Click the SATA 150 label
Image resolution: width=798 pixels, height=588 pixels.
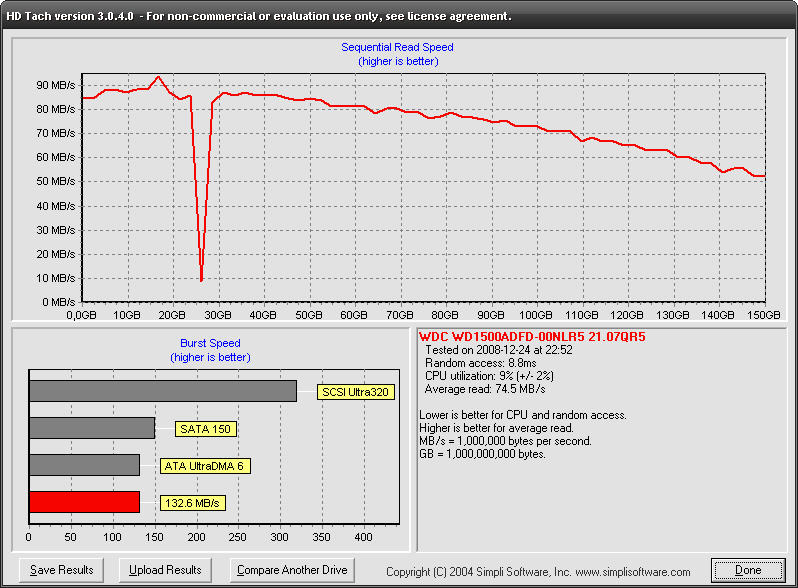coord(206,429)
